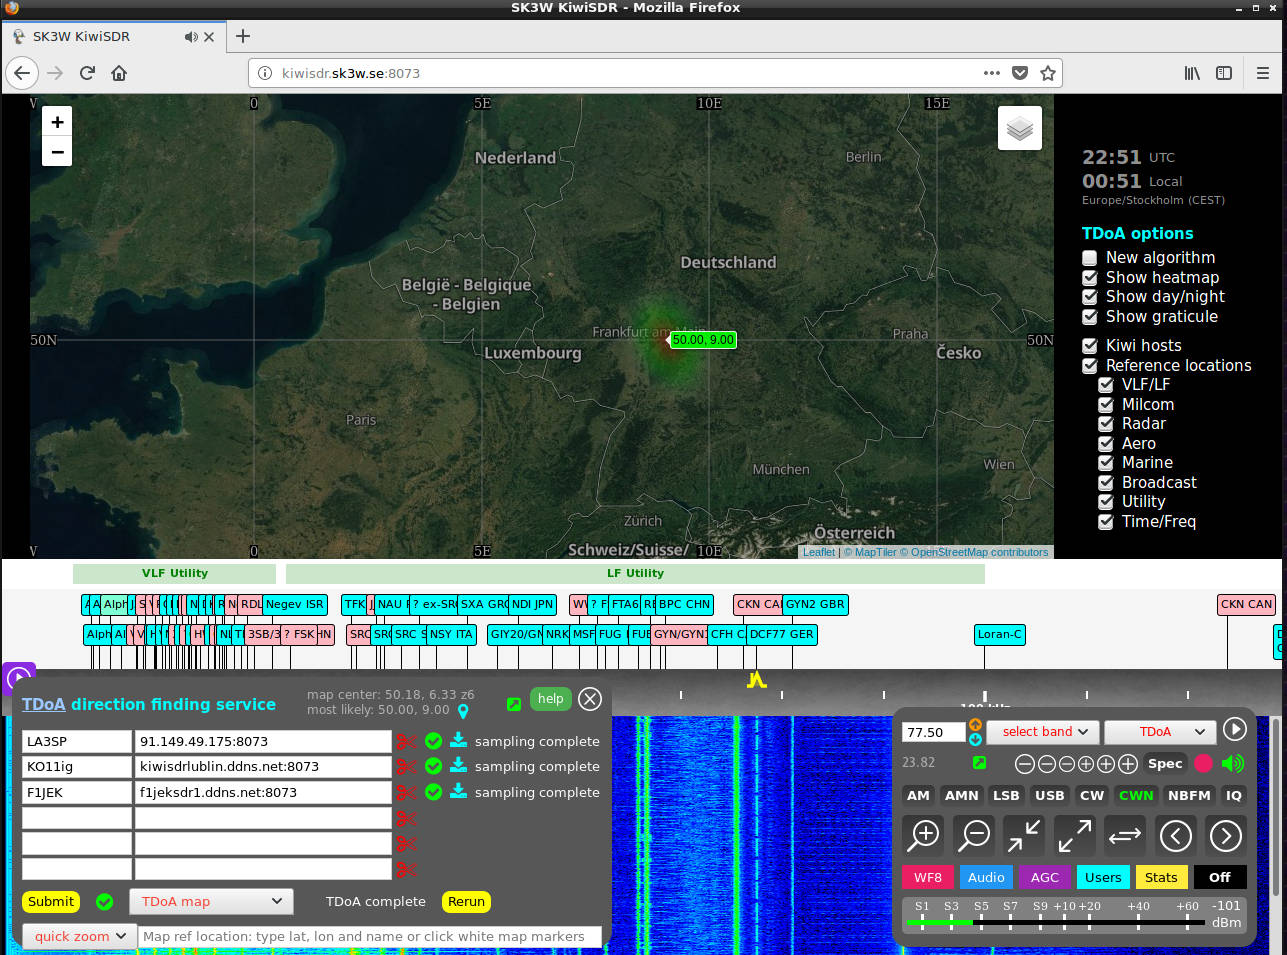The image size is (1287, 955).
Task: Click the page-right arrow circle icon
Action: (1225, 834)
